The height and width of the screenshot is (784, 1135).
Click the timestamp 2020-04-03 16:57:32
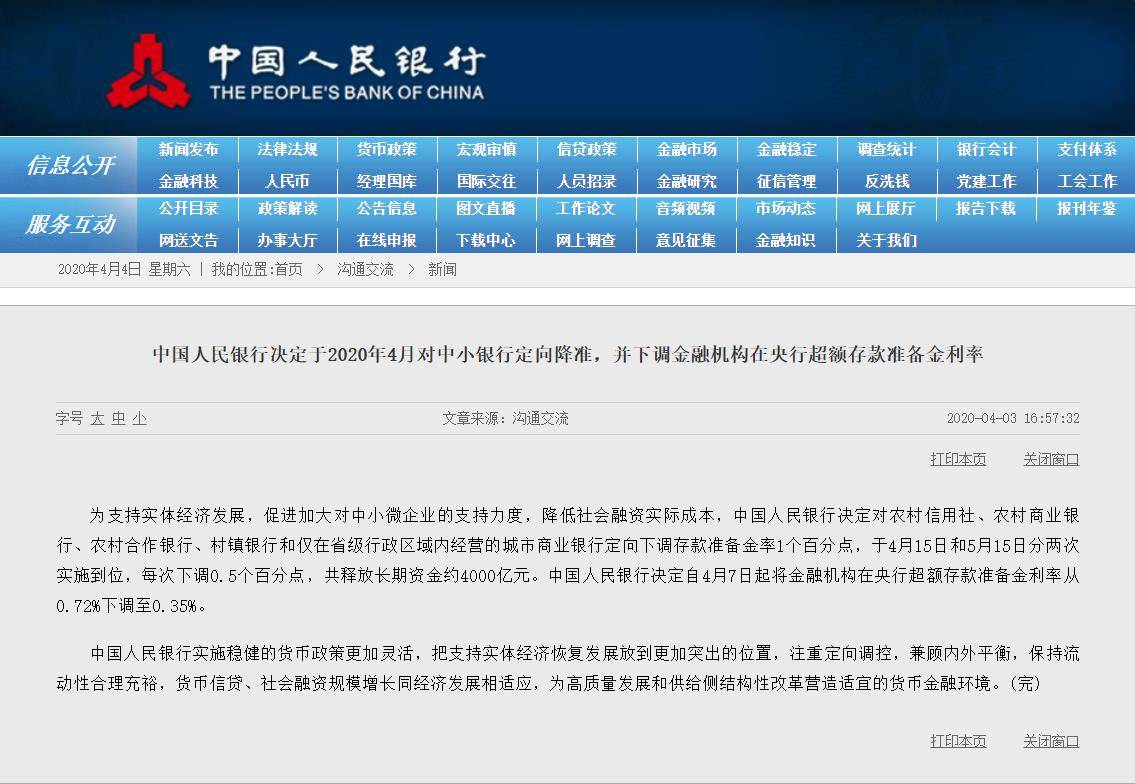1013,418
